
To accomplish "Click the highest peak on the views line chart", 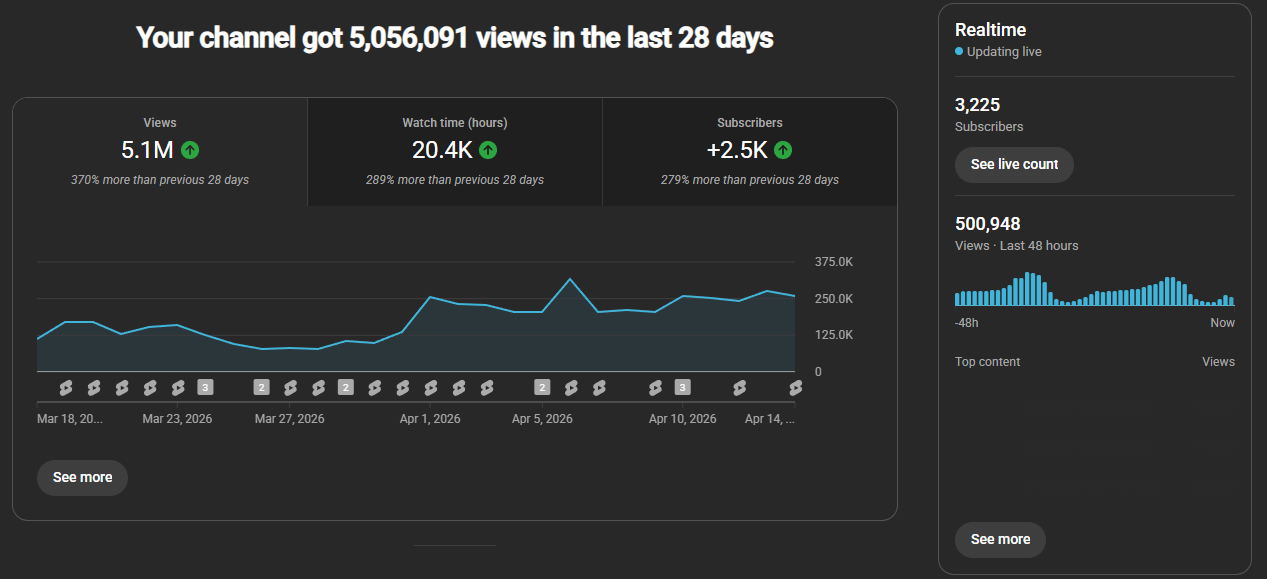I will click(570, 279).
